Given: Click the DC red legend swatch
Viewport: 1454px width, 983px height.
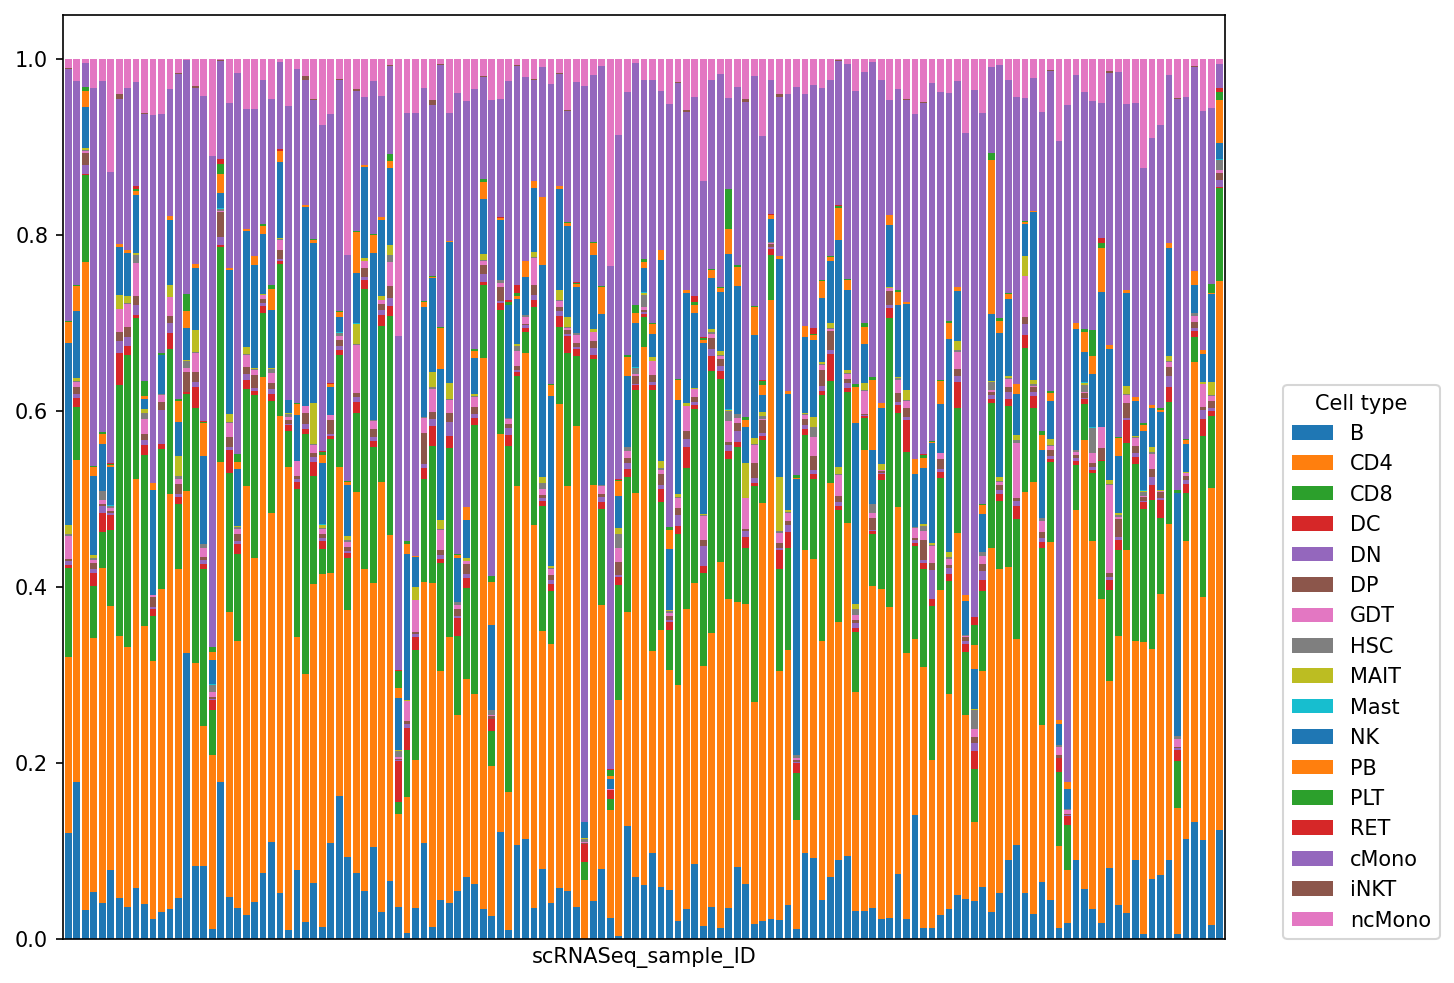Looking at the screenshot, I should coord(1313,524).
